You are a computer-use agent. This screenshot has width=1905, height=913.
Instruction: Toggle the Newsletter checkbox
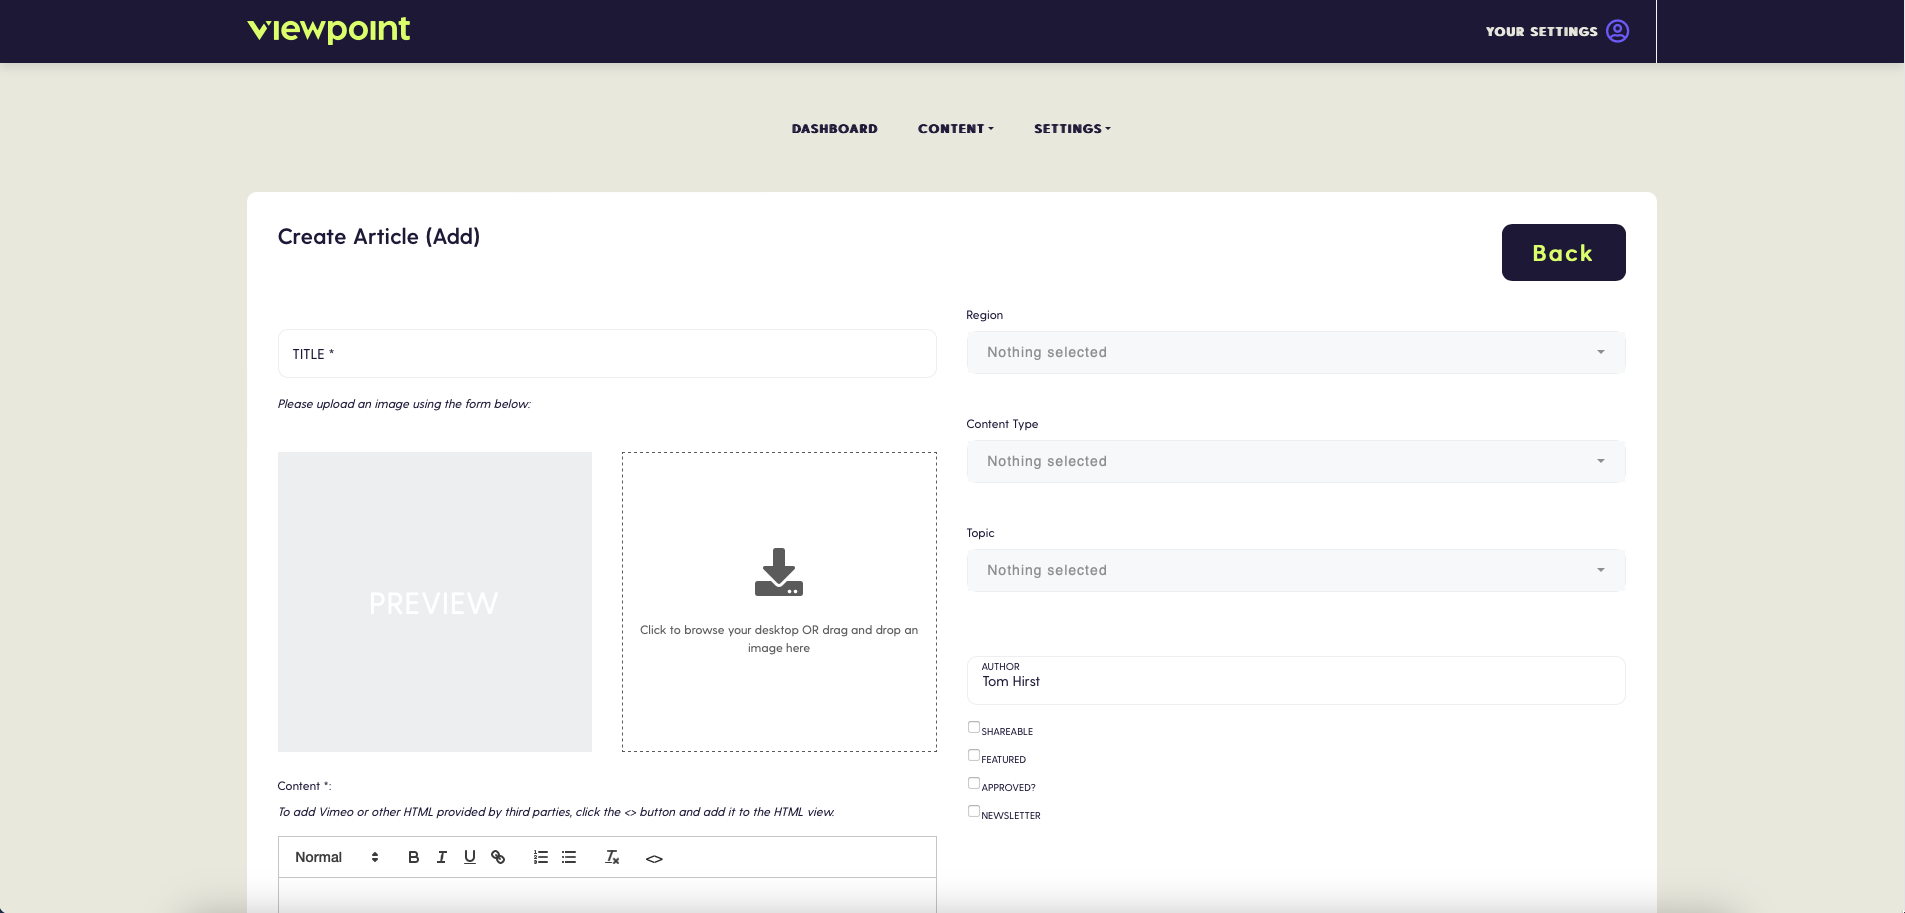[973, 811]
